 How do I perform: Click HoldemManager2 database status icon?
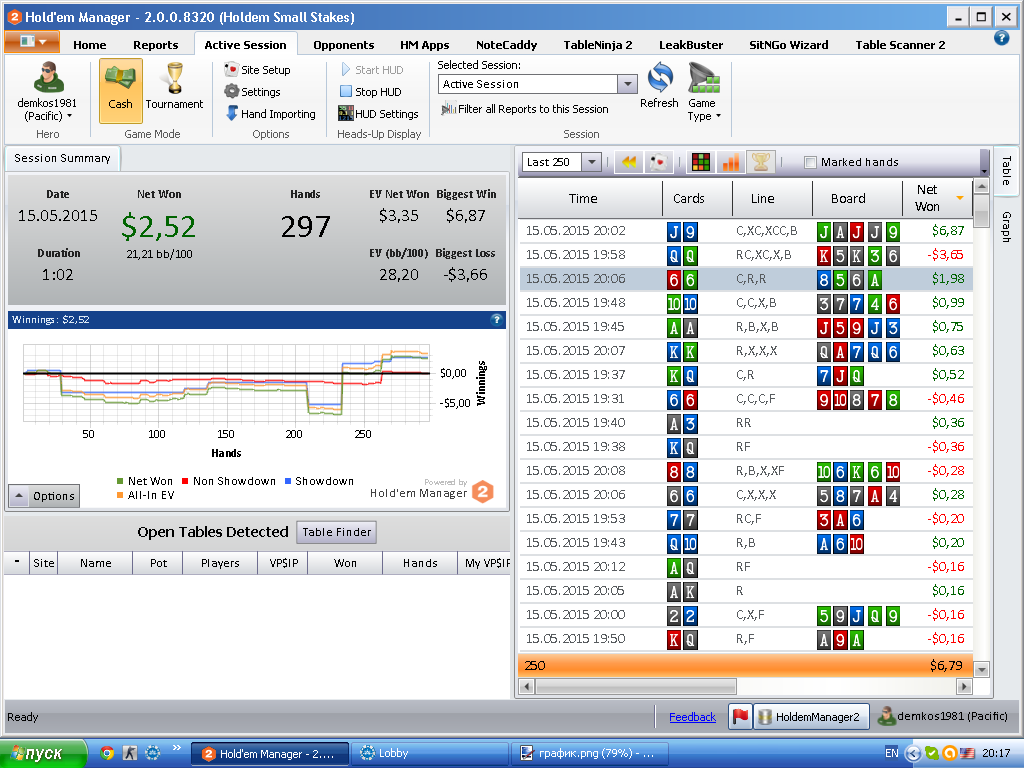click(x=811, y=716)
